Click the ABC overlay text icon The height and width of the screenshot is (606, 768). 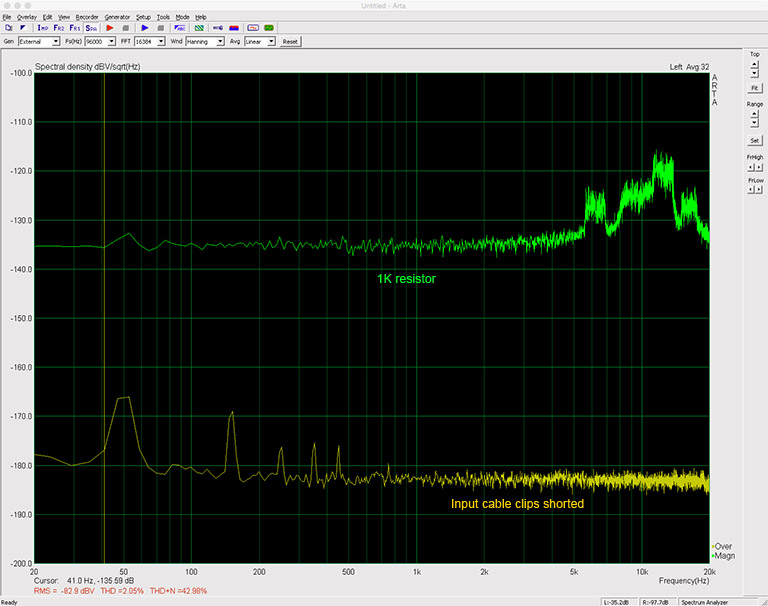pos(180,28)
